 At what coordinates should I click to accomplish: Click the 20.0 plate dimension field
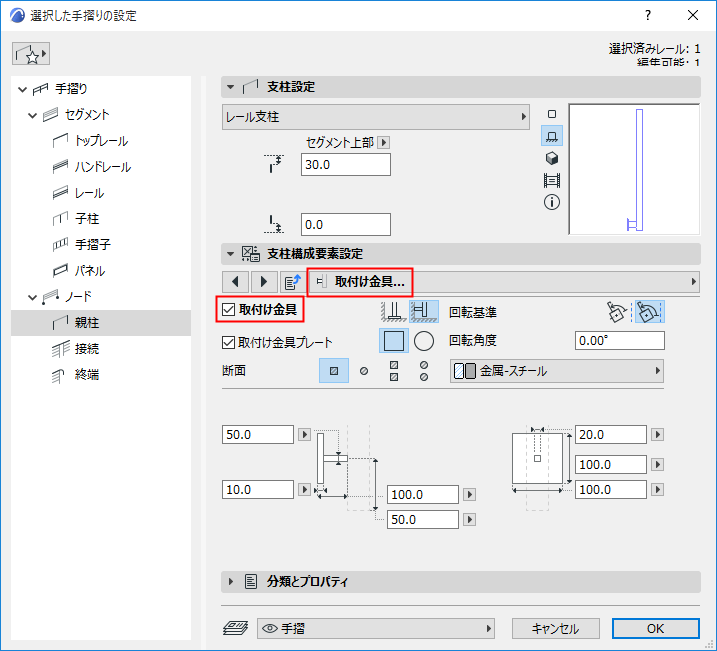point(610,434)
